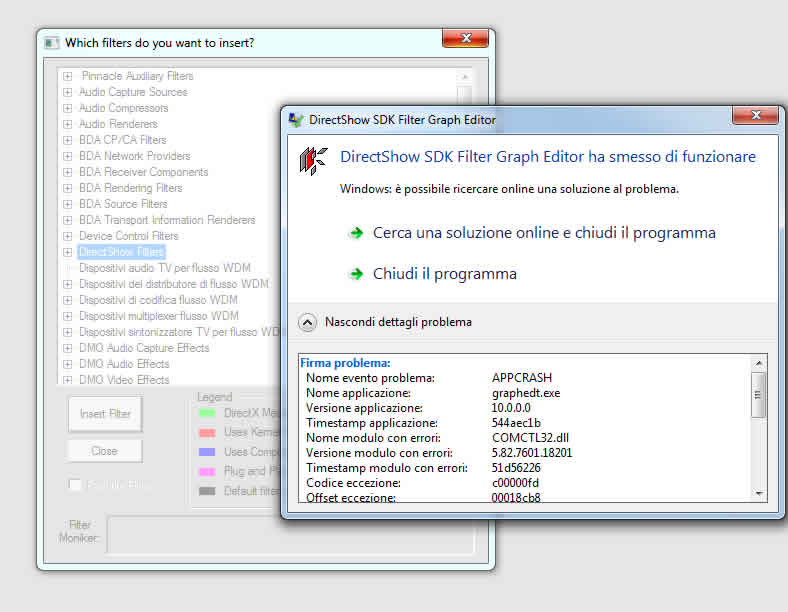Click details scrollbar up arrow
The image size is (788, 612).
click(758, 363)
